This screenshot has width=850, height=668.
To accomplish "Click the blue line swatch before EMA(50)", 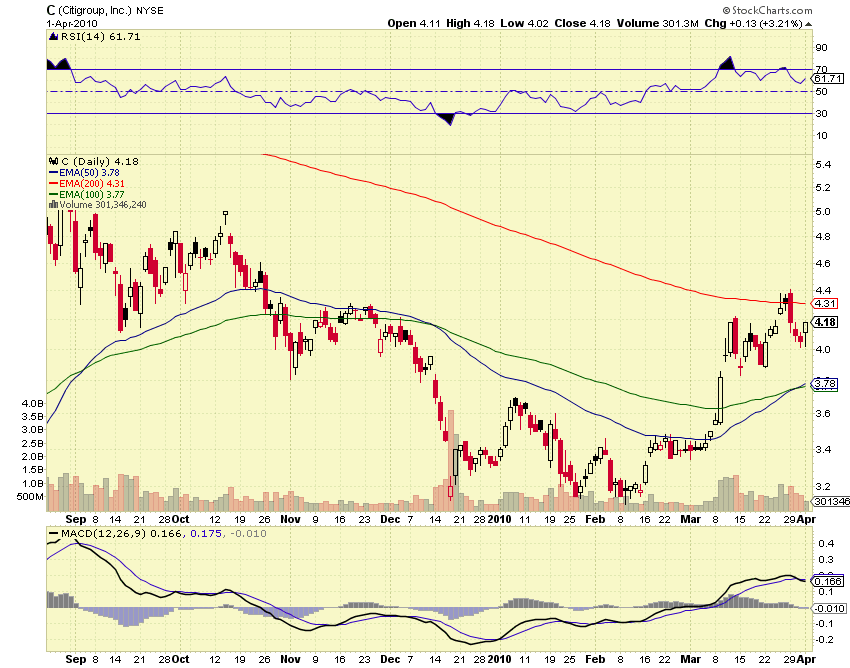I will tap(53, 172).
